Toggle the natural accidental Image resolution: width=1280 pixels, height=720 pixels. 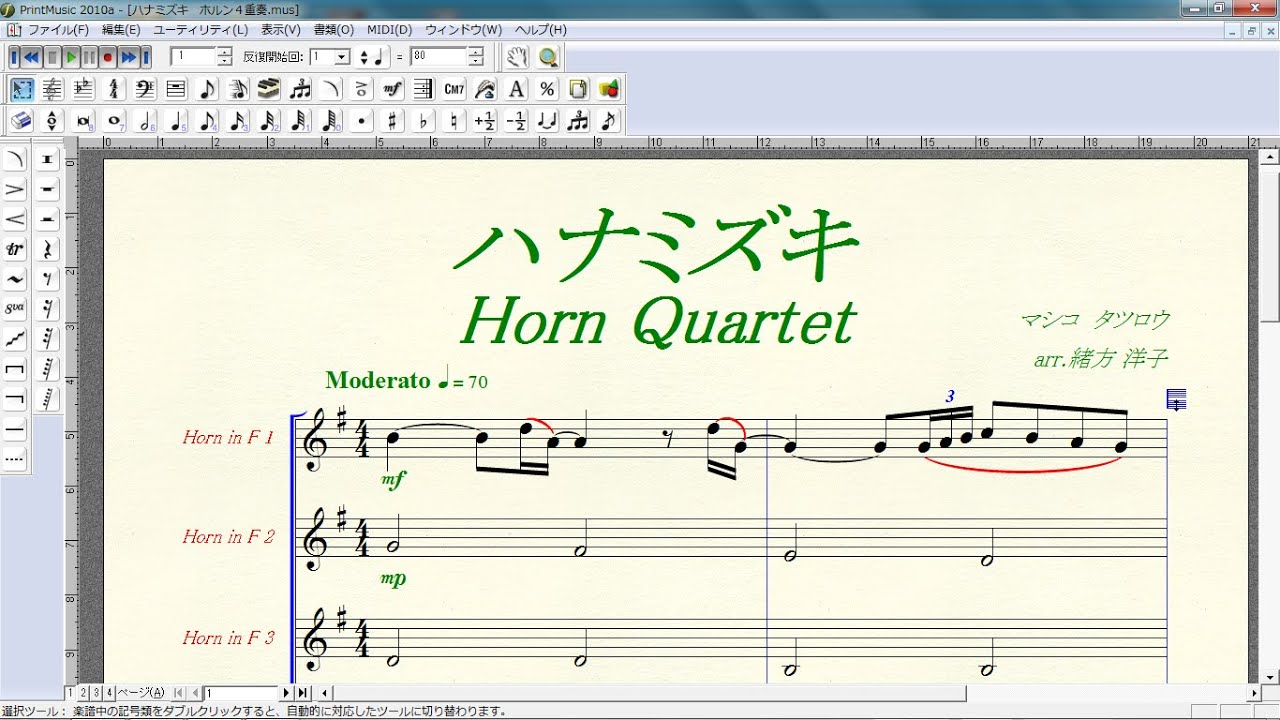[x=455, y=121]
